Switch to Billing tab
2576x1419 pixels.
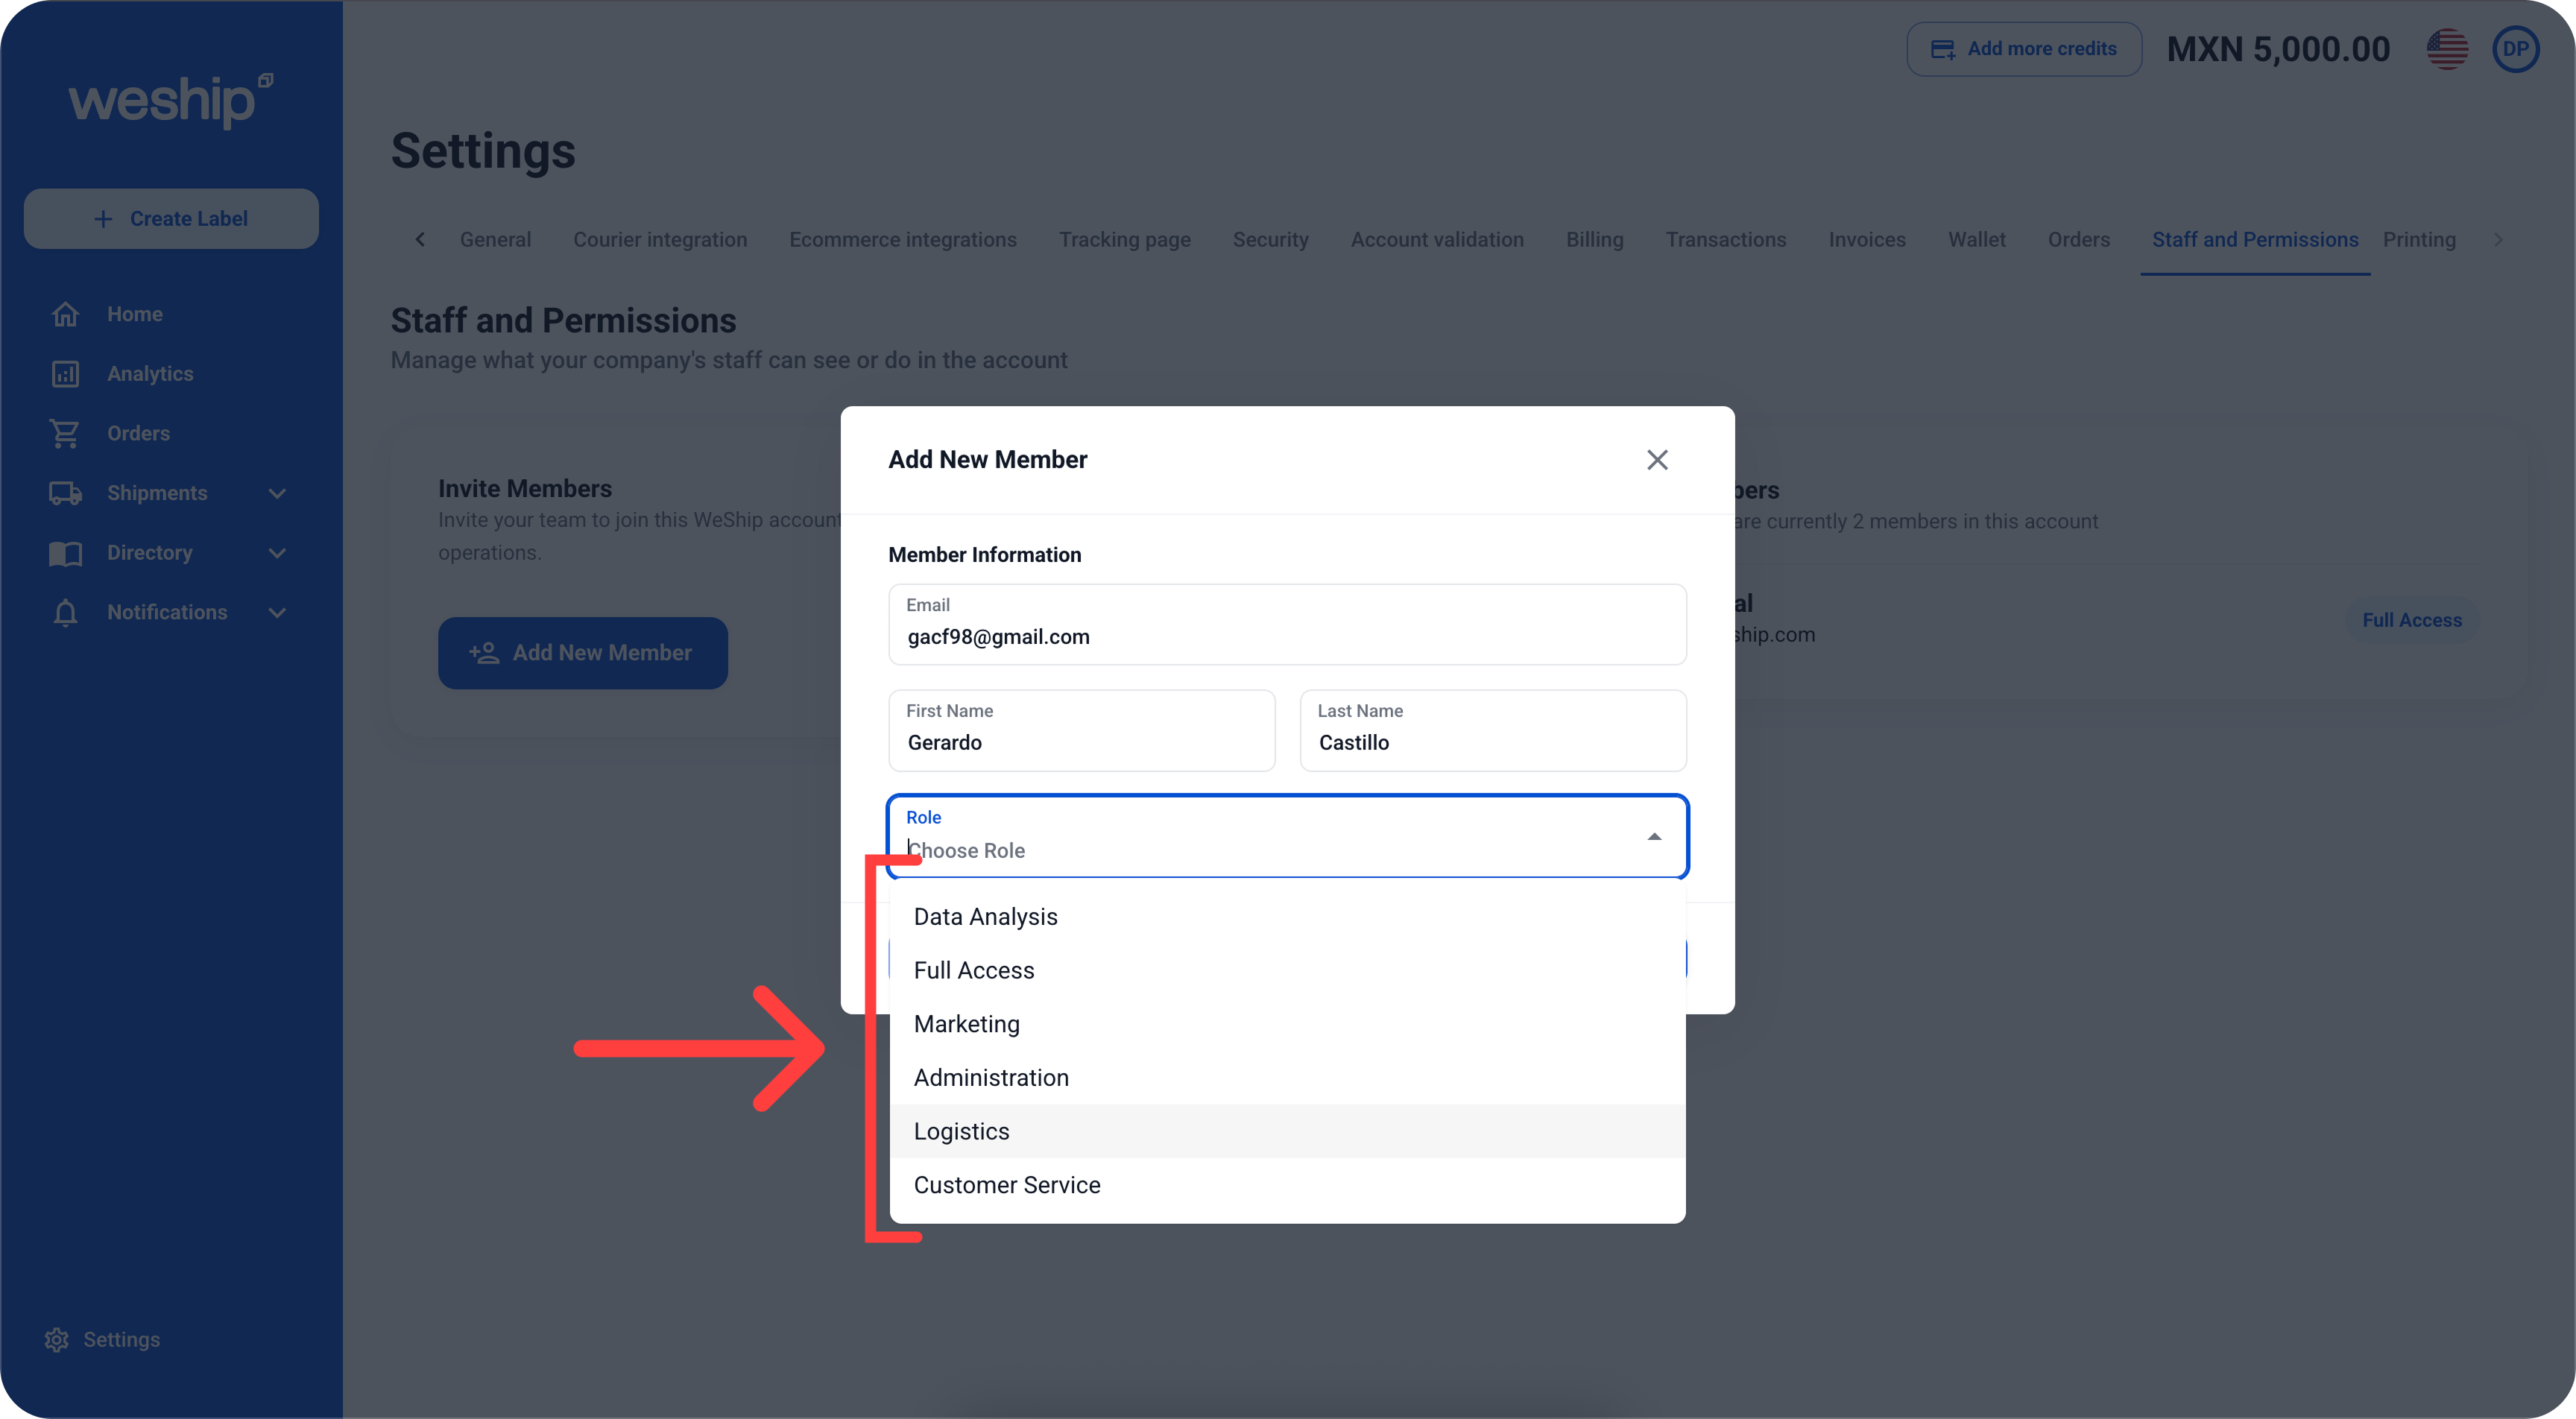click(x=1594, y=240)
